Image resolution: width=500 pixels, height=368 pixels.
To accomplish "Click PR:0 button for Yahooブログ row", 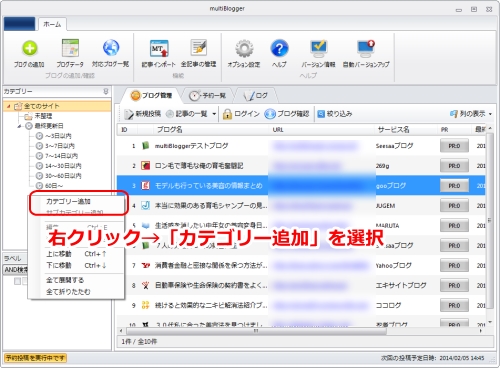I will tap(454, 266).
